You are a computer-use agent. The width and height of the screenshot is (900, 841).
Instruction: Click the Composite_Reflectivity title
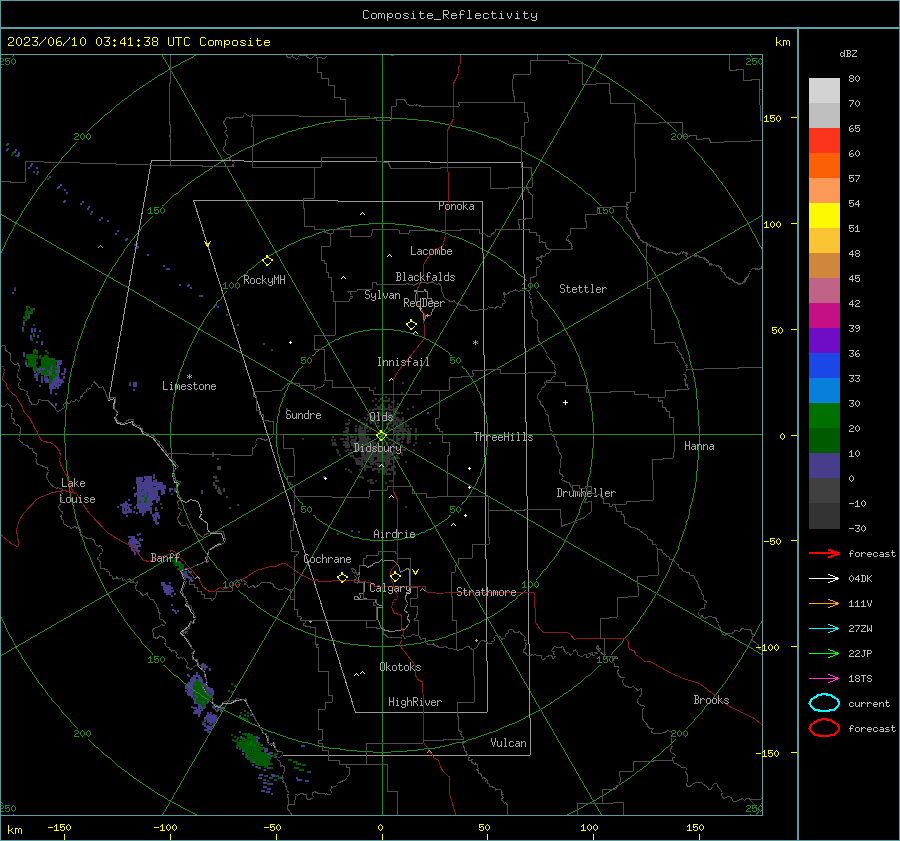coord(450,15)
